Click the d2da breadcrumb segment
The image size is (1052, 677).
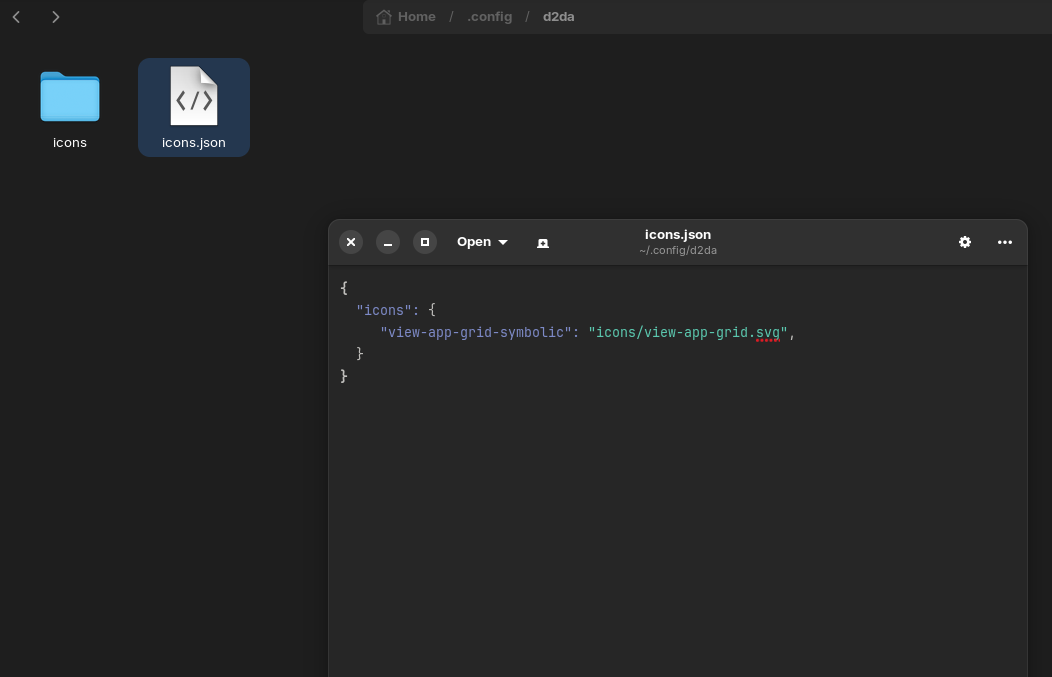[558, 17]
